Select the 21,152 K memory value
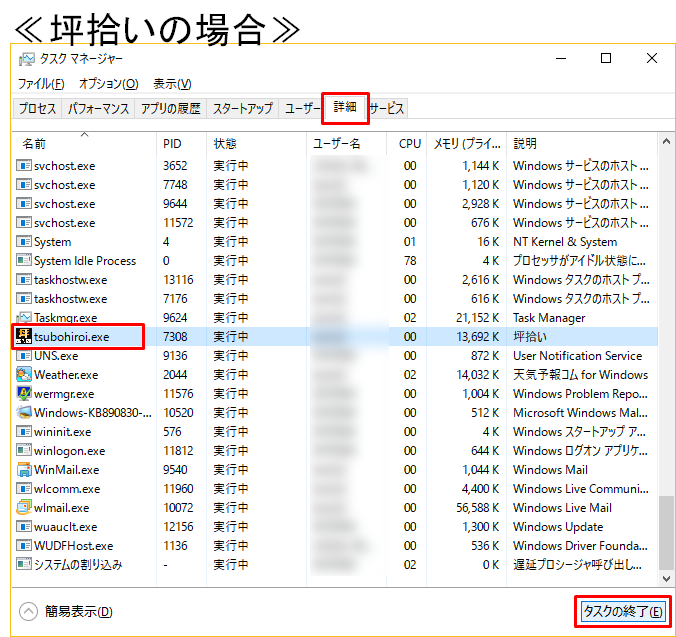 [x=478, y=318]
